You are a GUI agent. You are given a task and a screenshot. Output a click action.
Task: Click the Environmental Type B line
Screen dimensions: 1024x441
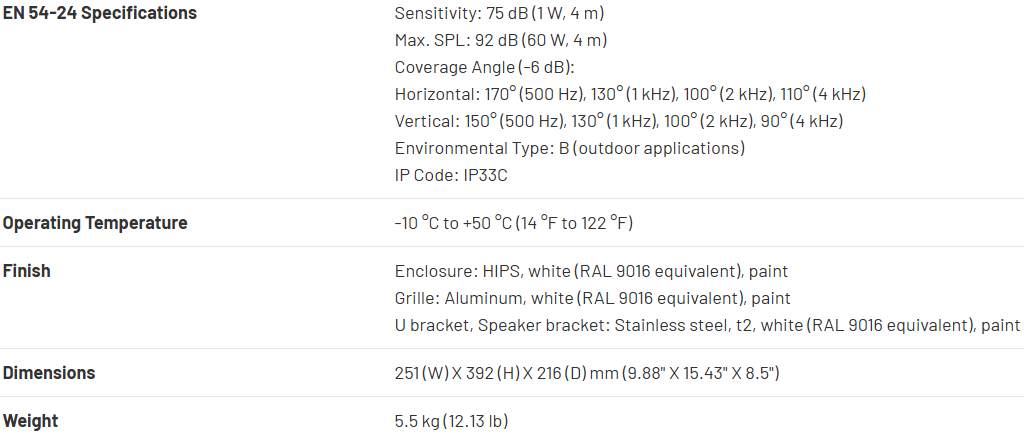pos(570,149)
